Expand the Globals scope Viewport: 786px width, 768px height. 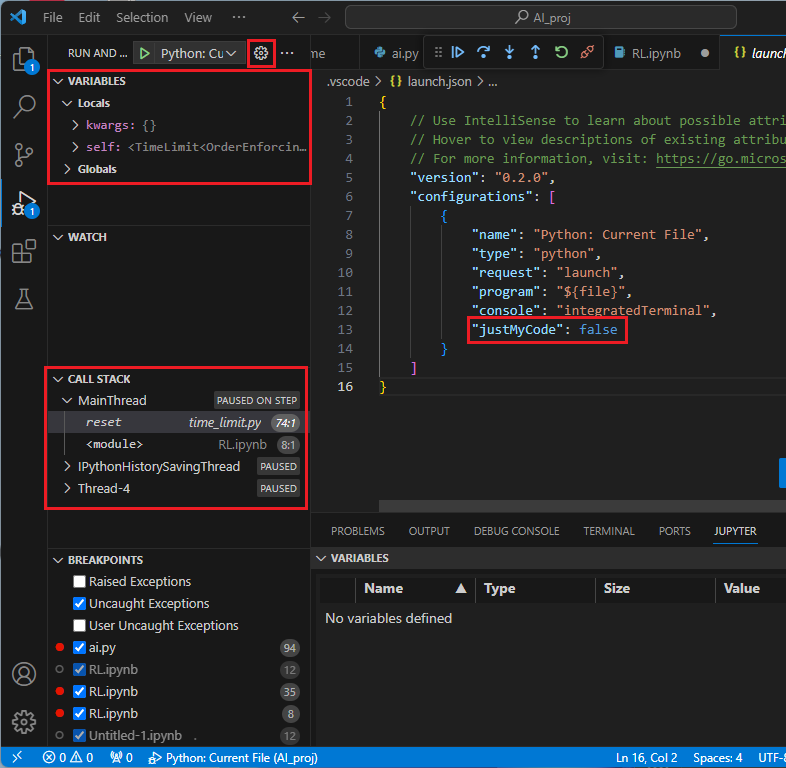point(67,169)
